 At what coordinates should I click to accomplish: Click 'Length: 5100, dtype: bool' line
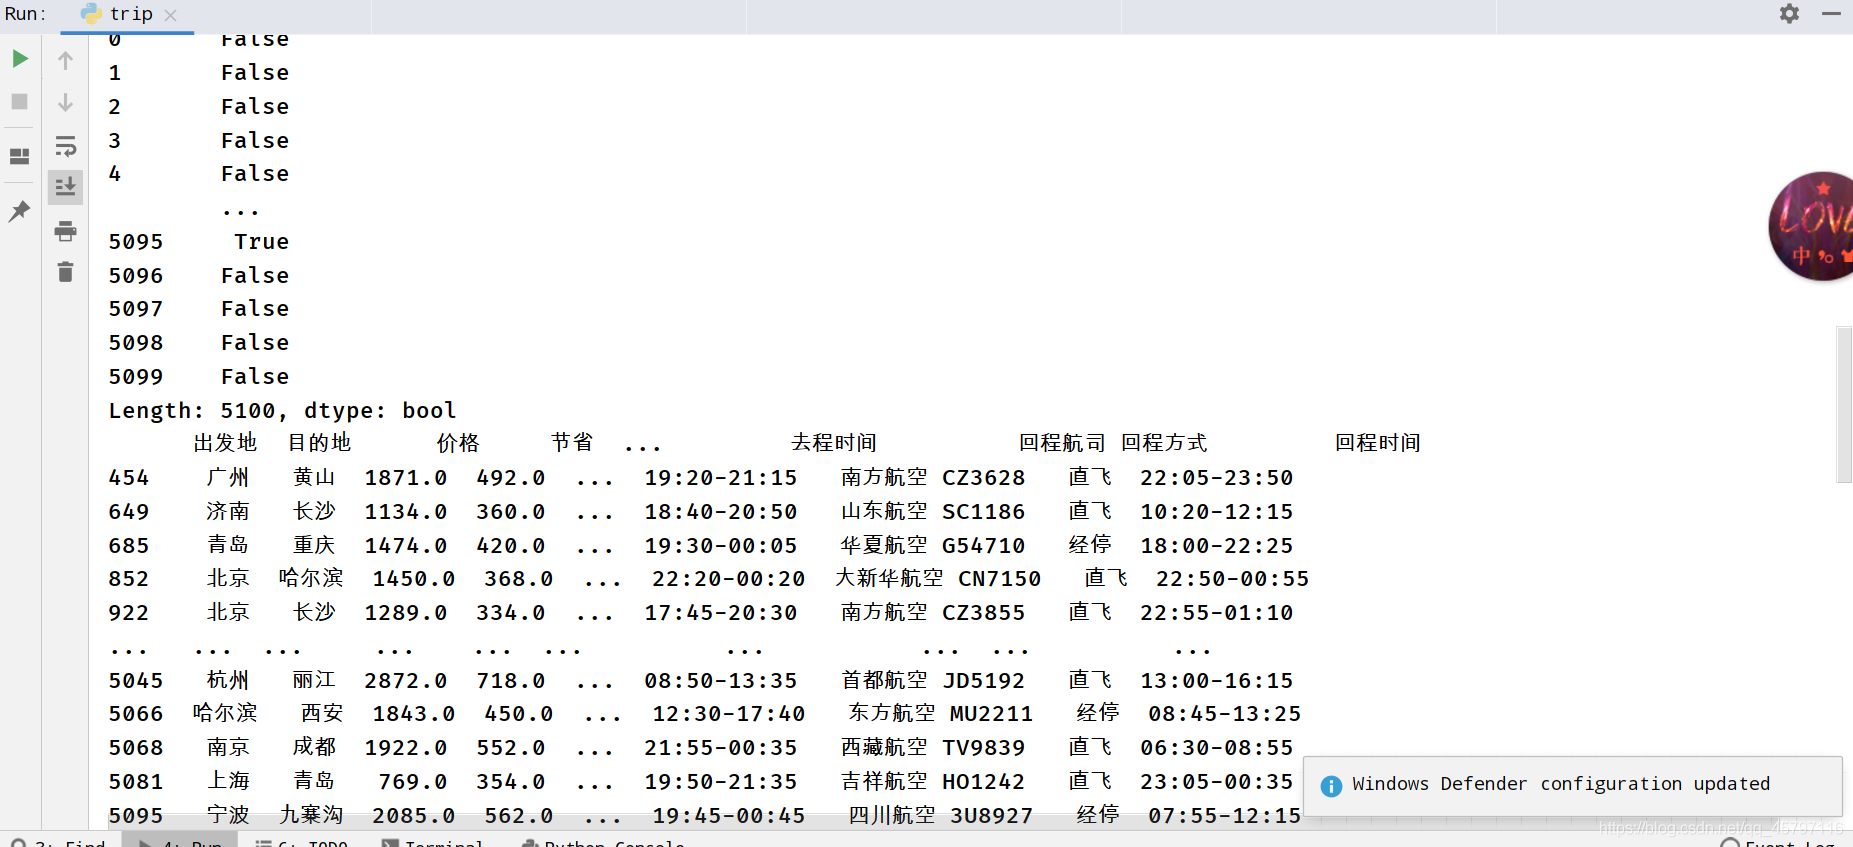point(282,410)
